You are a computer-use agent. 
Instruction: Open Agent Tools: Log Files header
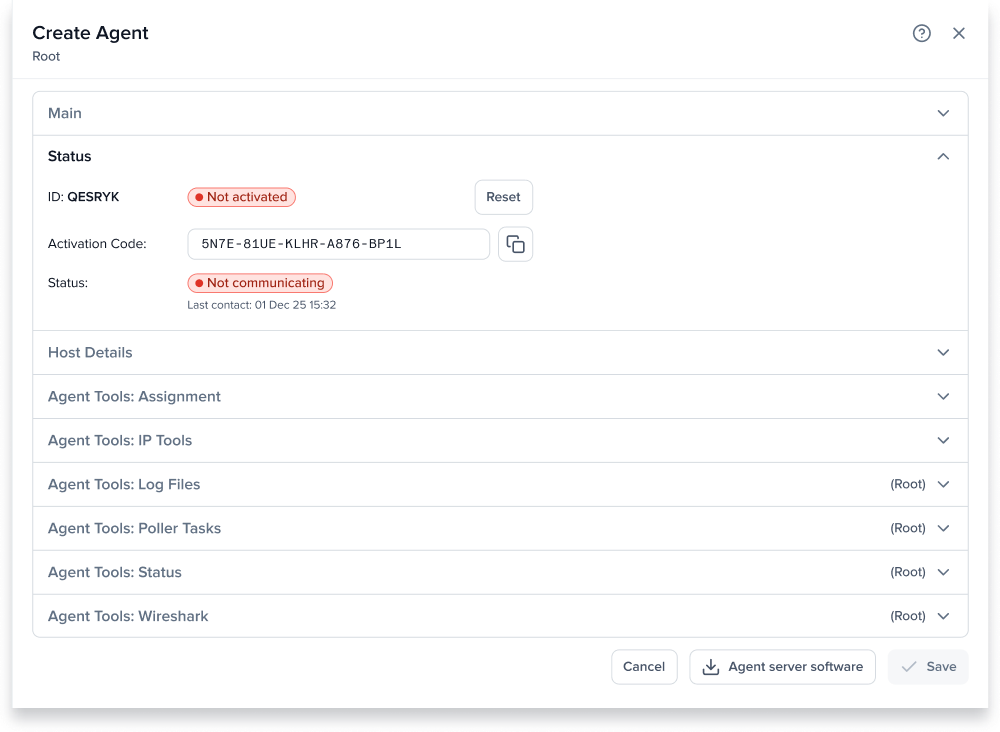tap(500, 485)
